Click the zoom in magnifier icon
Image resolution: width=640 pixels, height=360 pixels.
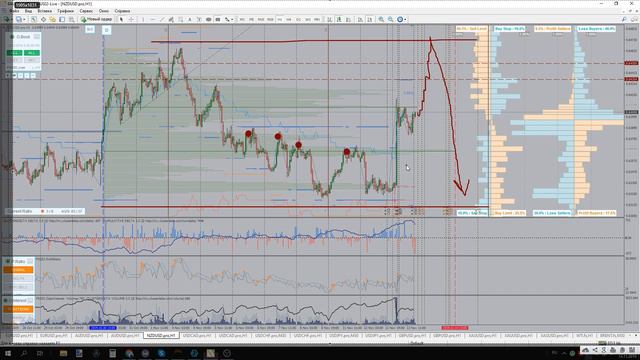click(381, 19)
